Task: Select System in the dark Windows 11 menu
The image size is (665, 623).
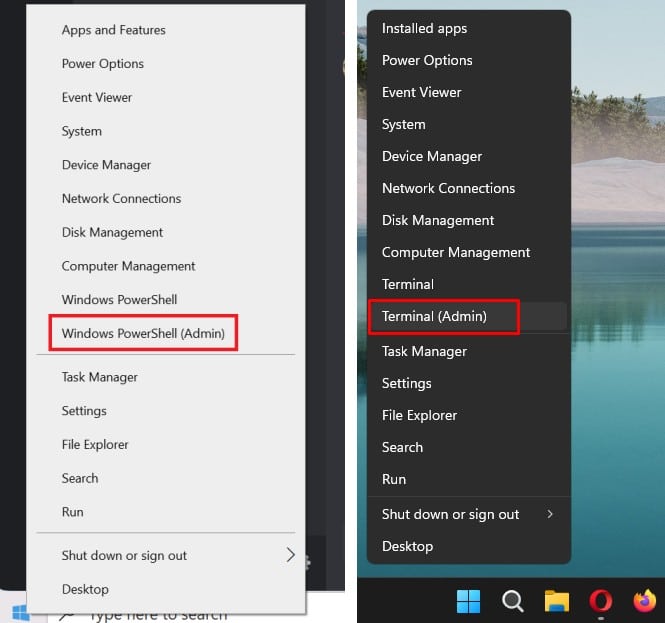Action: tap(468, 124)
